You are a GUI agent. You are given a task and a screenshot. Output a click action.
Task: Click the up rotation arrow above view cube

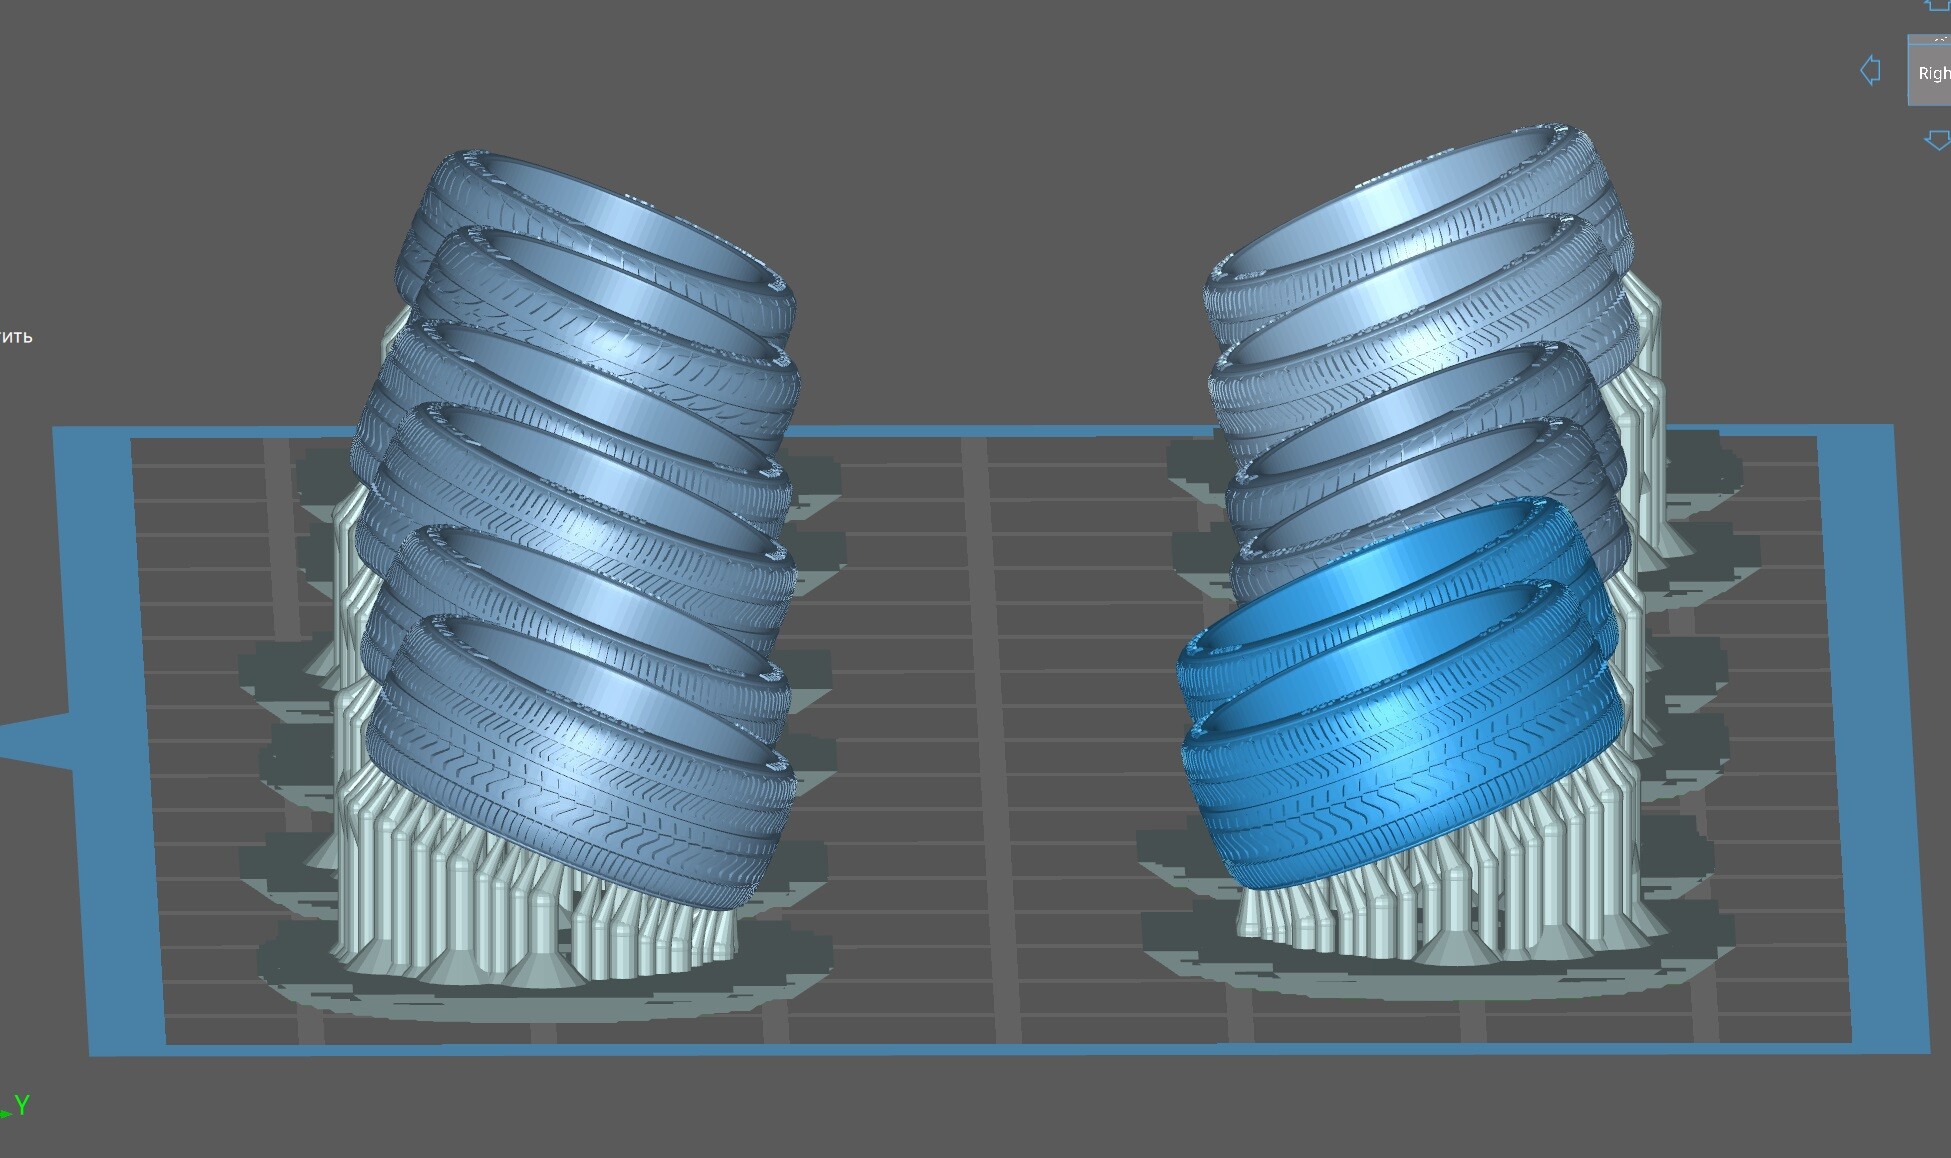tap(1938, 4)
